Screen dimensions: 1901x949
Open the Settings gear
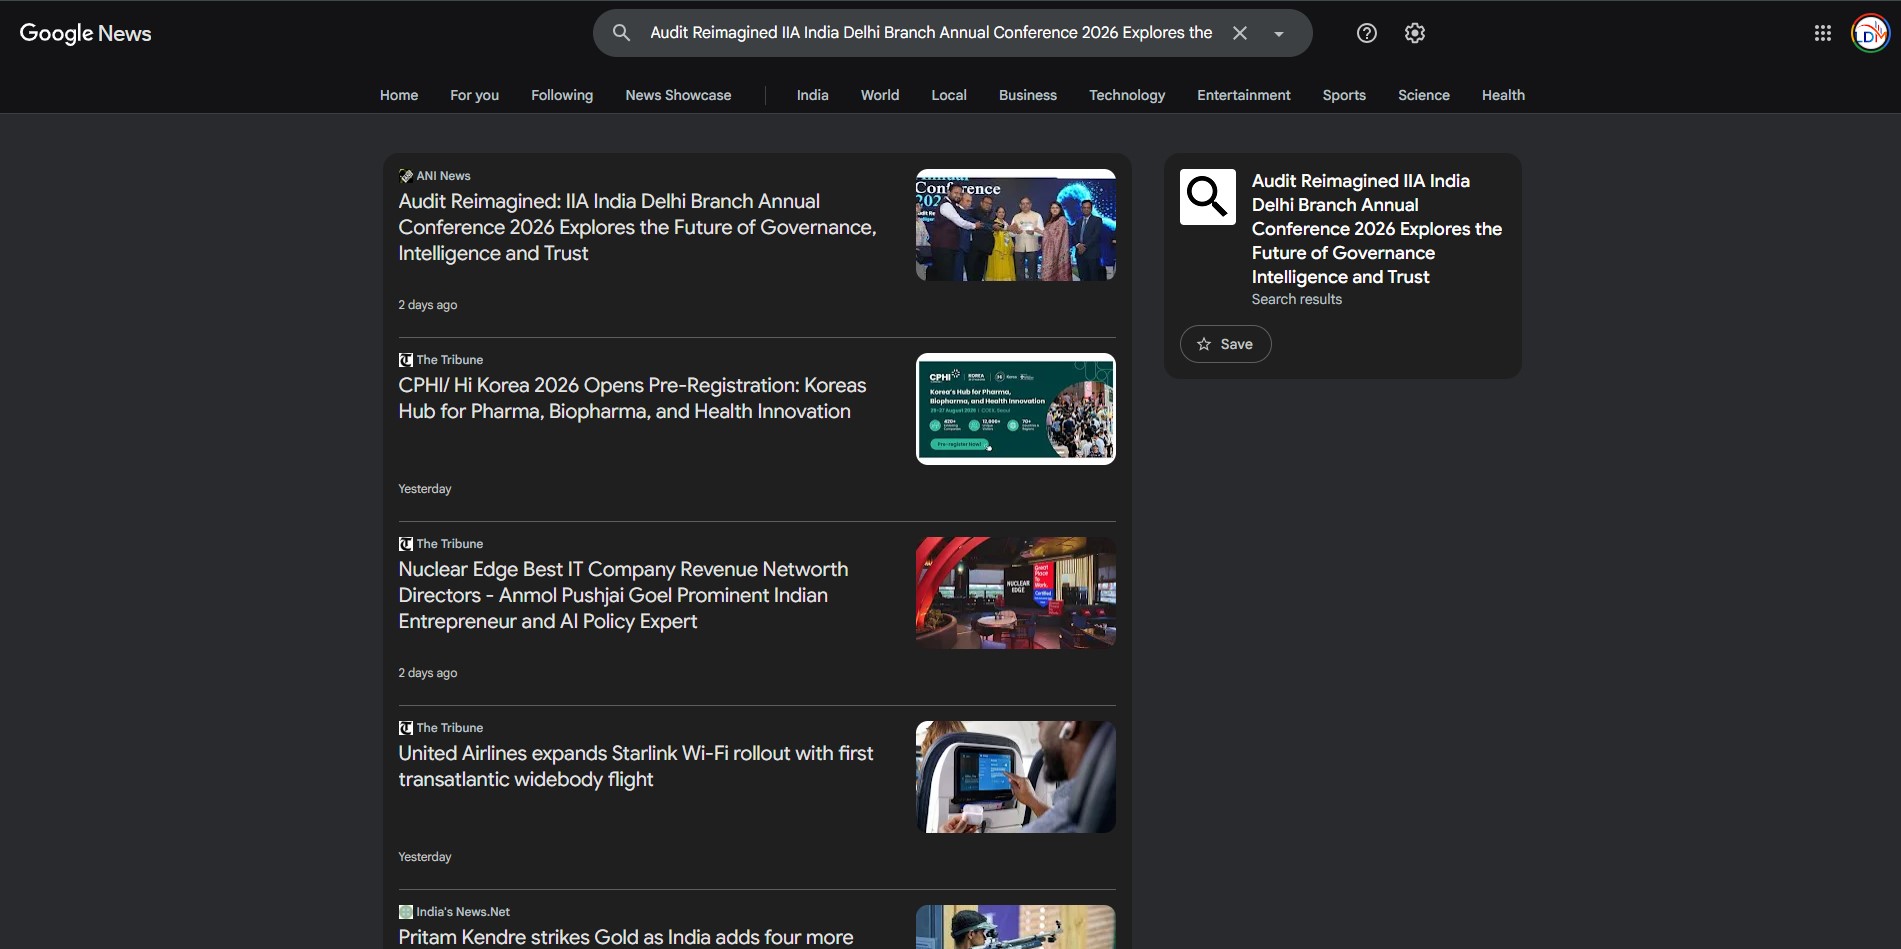1415,33
